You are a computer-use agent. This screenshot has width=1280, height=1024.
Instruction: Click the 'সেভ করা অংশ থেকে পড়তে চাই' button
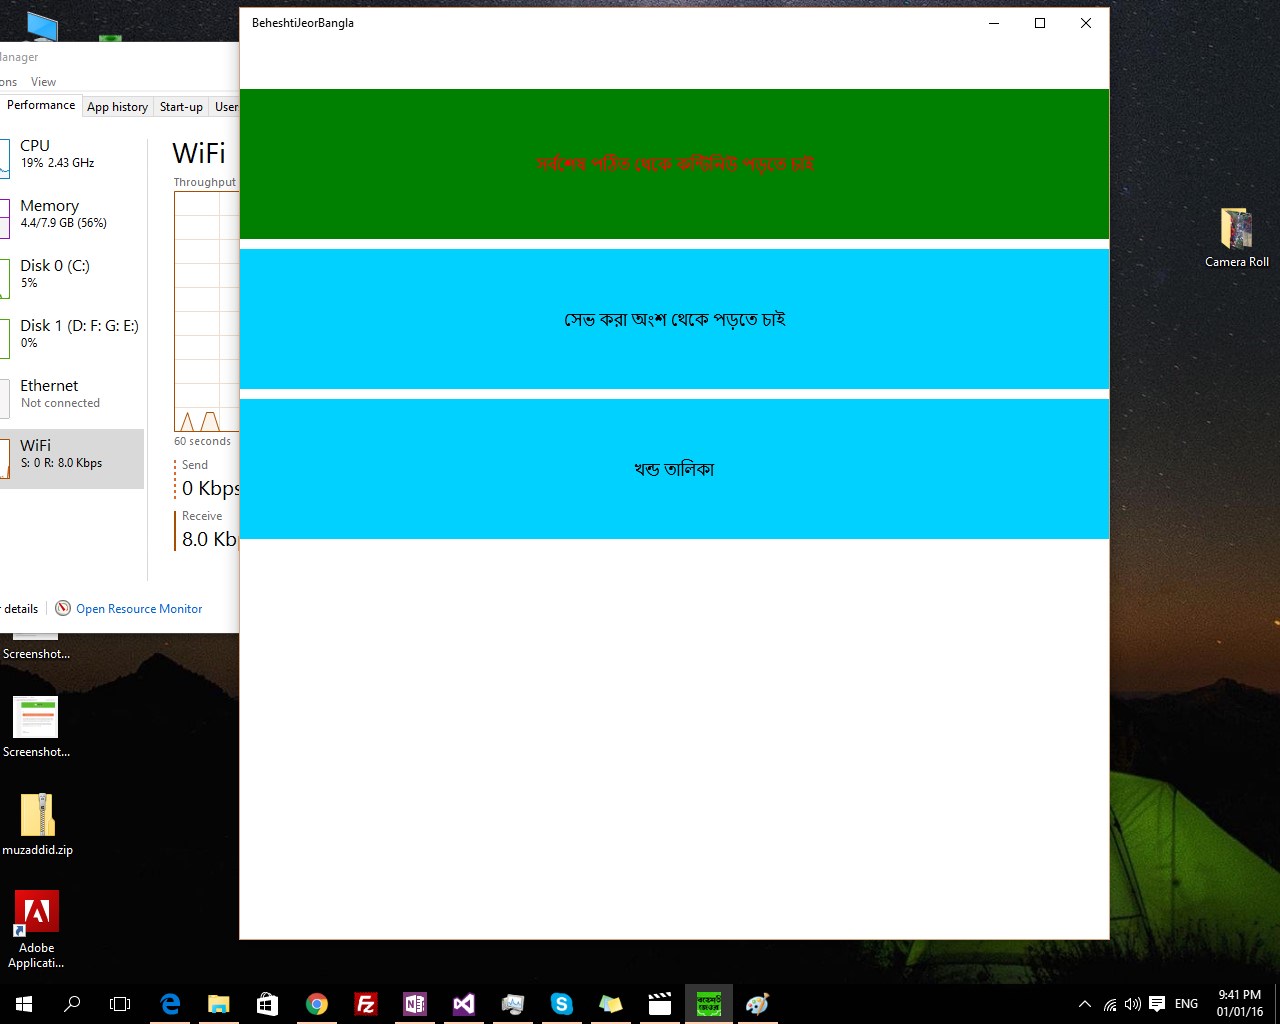674,319
